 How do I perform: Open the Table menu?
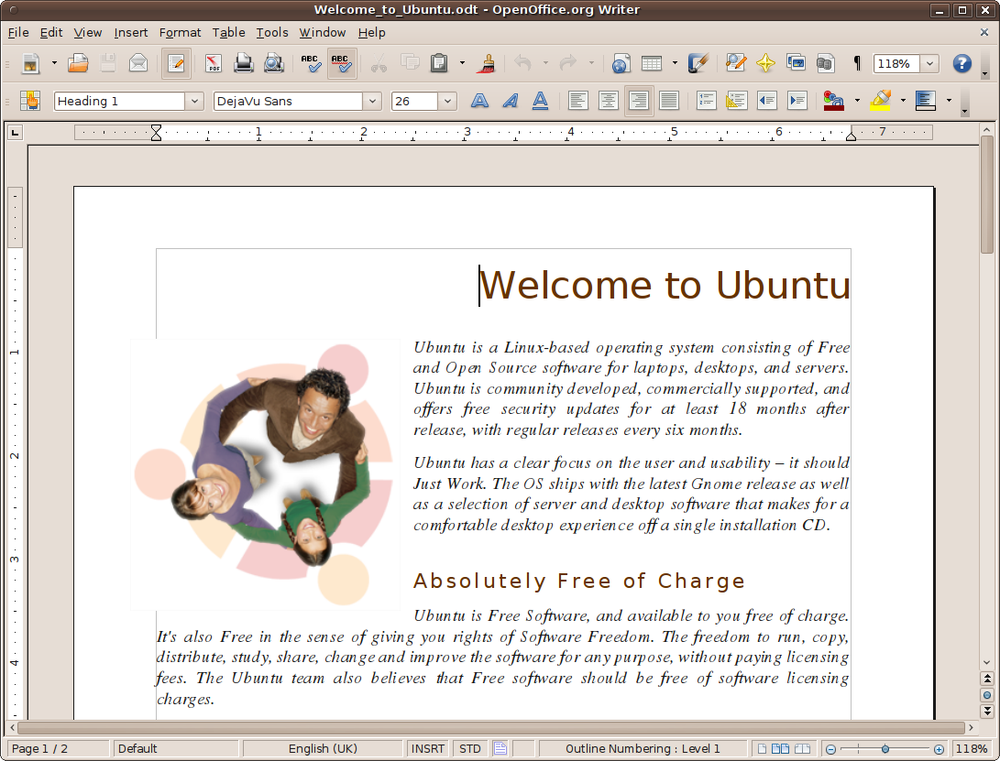tap(228, 32)
